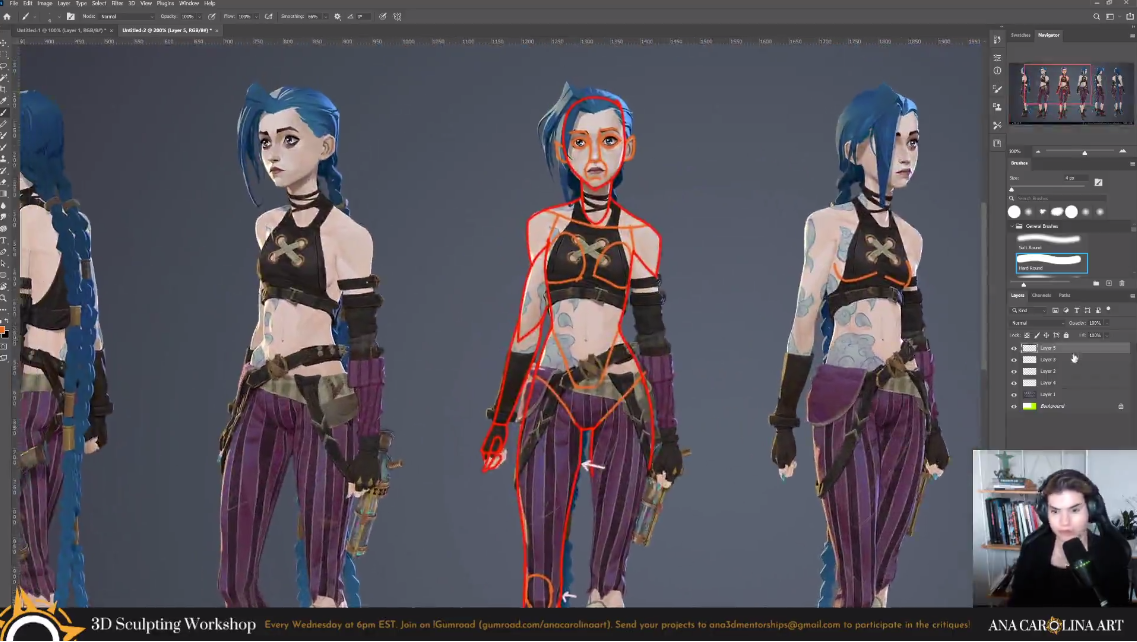Screen dimensions: 1137x642
Task: Switch to the Channels tab
Action: [1041, 295]
